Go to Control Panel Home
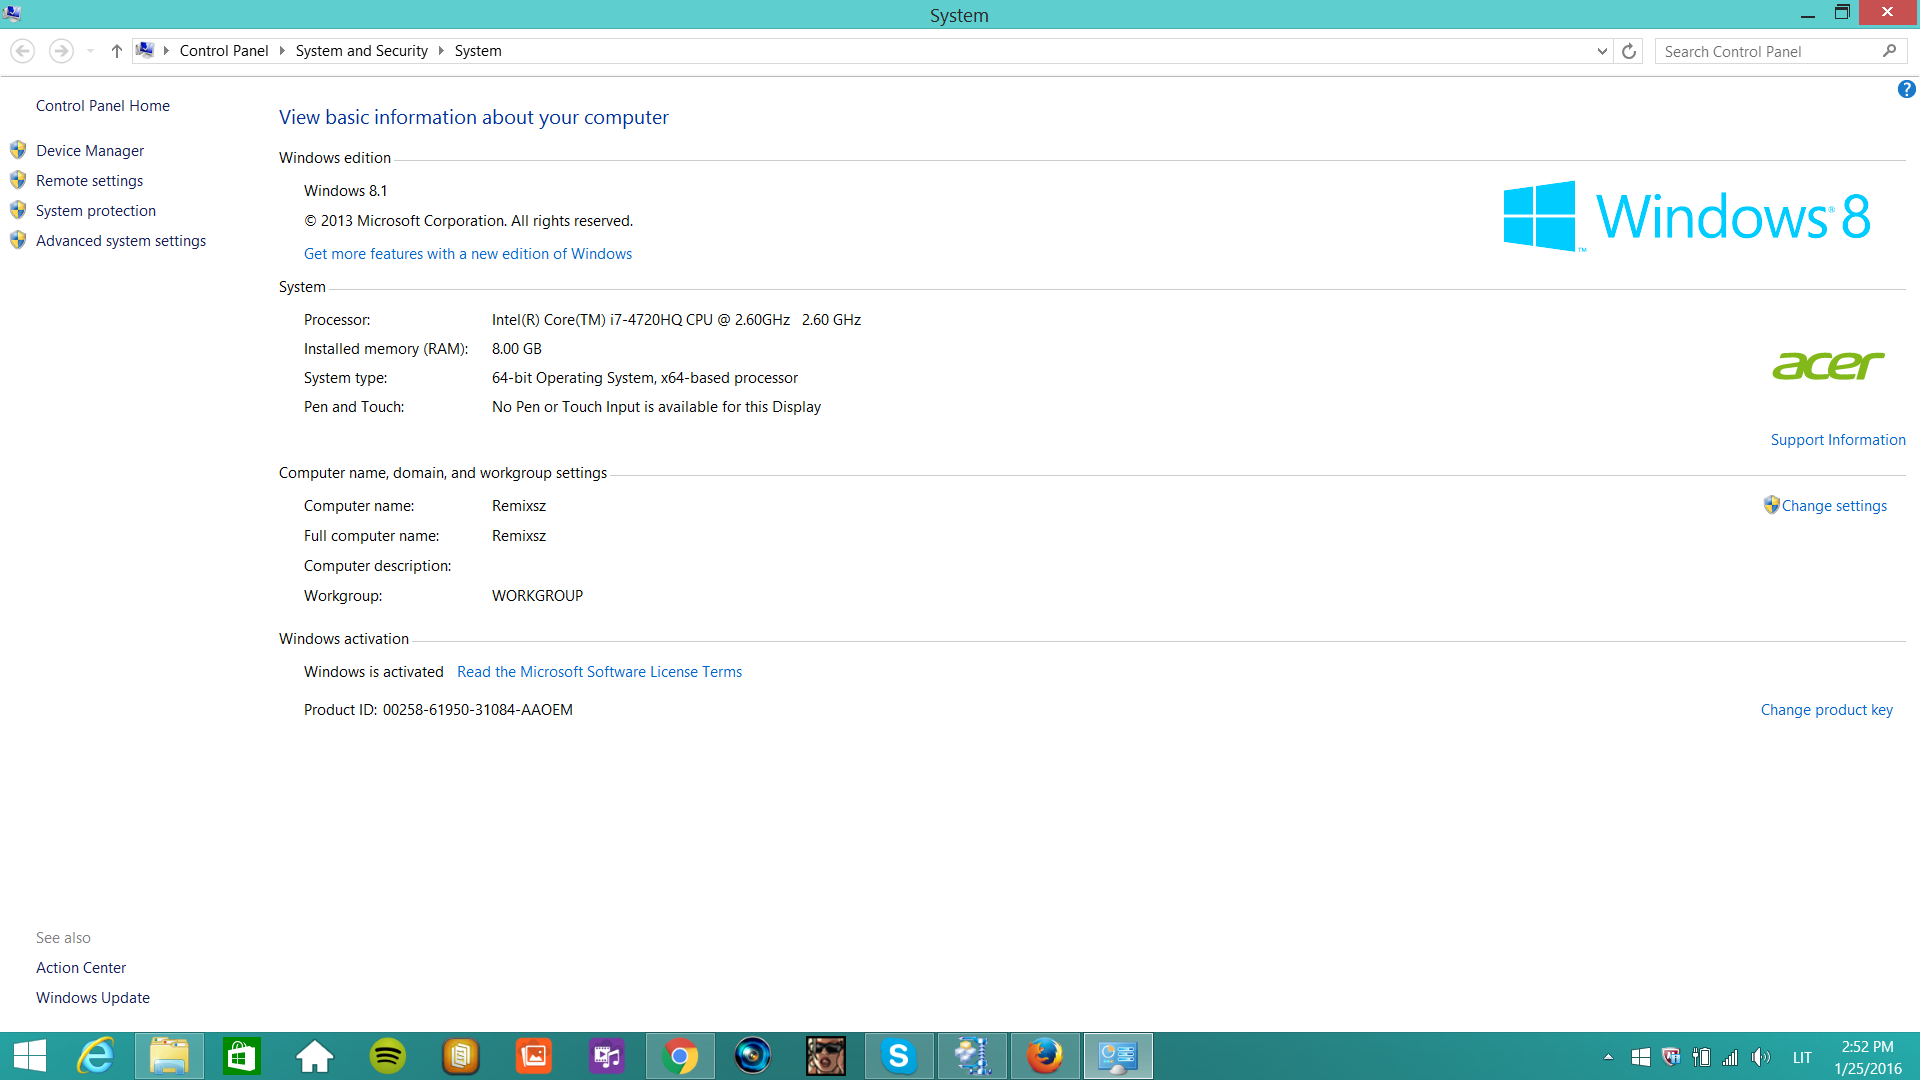 pyautogui.click(x=103, y=106)
